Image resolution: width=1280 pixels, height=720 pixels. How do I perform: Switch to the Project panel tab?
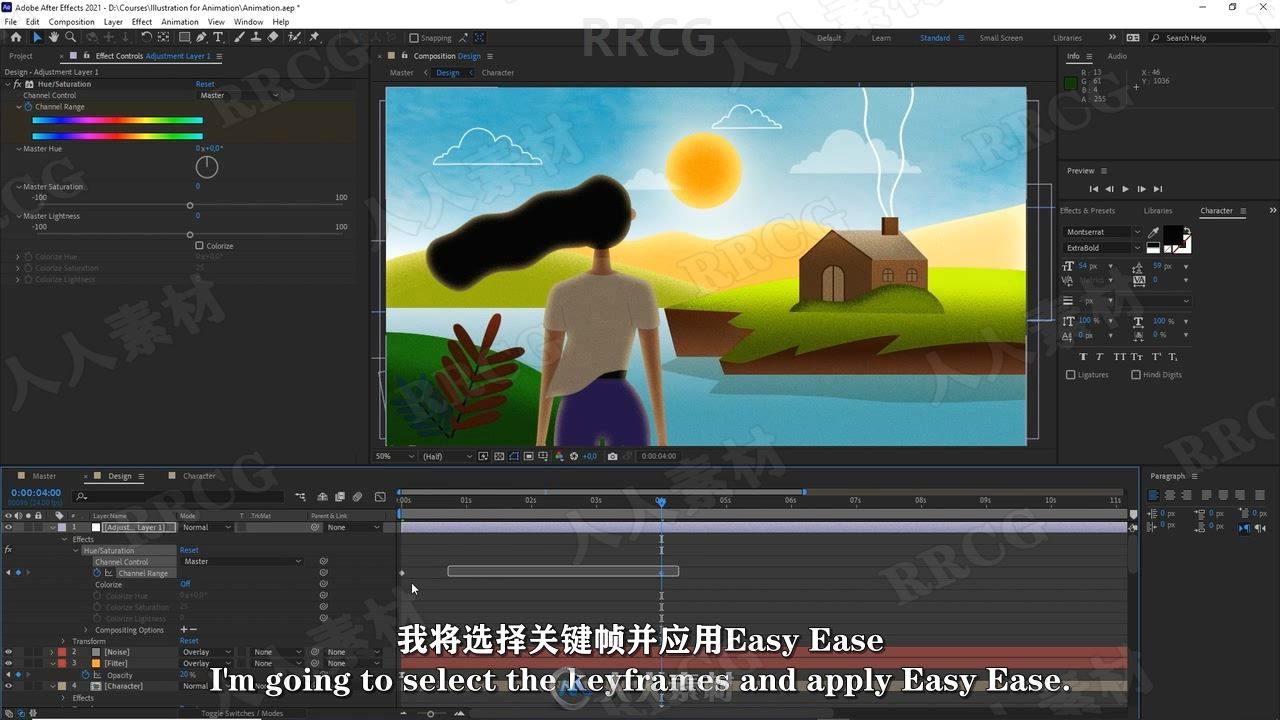[21, 56]
